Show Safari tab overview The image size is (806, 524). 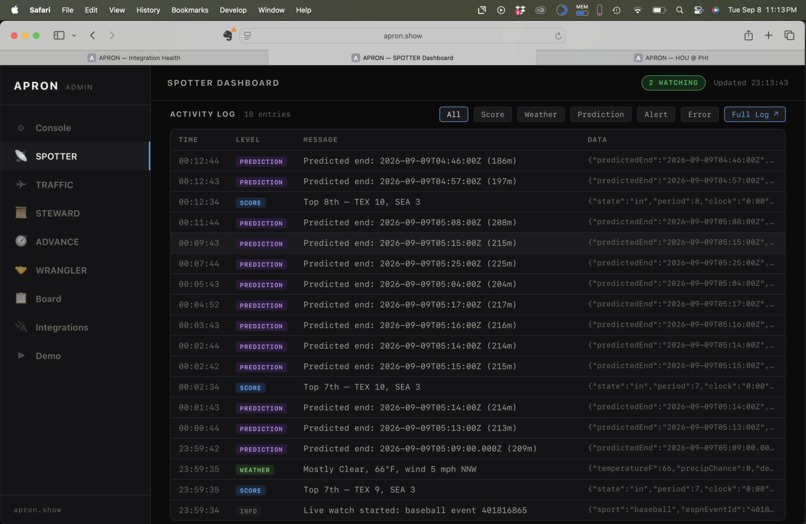point(789,35)
